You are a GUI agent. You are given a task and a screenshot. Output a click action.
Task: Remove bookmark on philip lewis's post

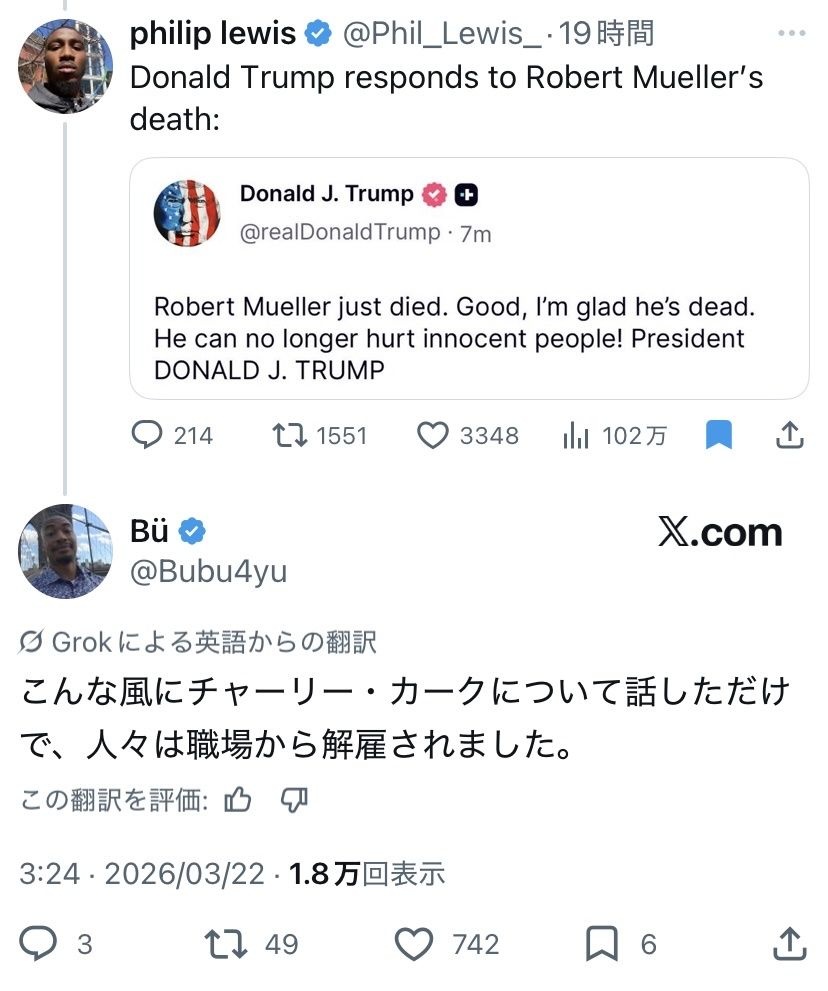pyautogui.click(x=719, y=436)
